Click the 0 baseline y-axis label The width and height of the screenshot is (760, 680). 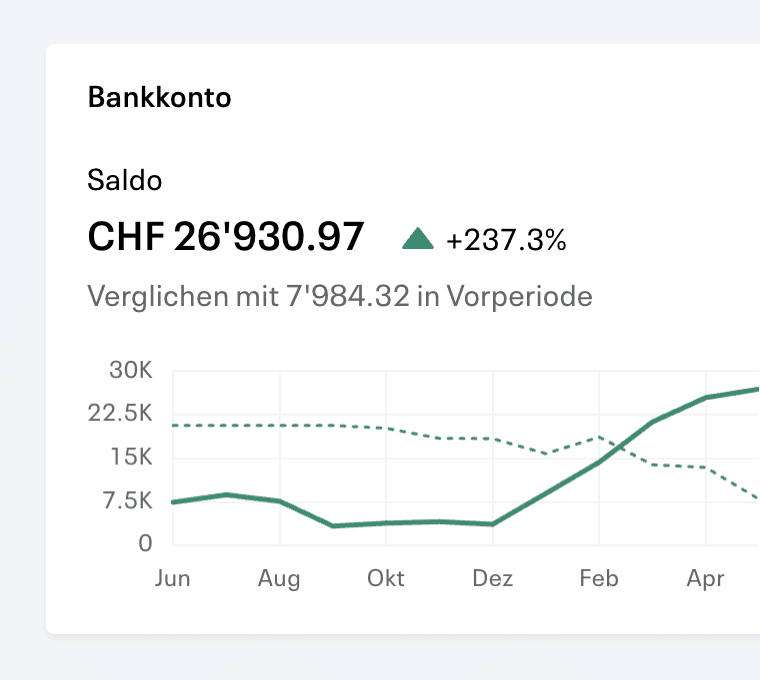145,543
